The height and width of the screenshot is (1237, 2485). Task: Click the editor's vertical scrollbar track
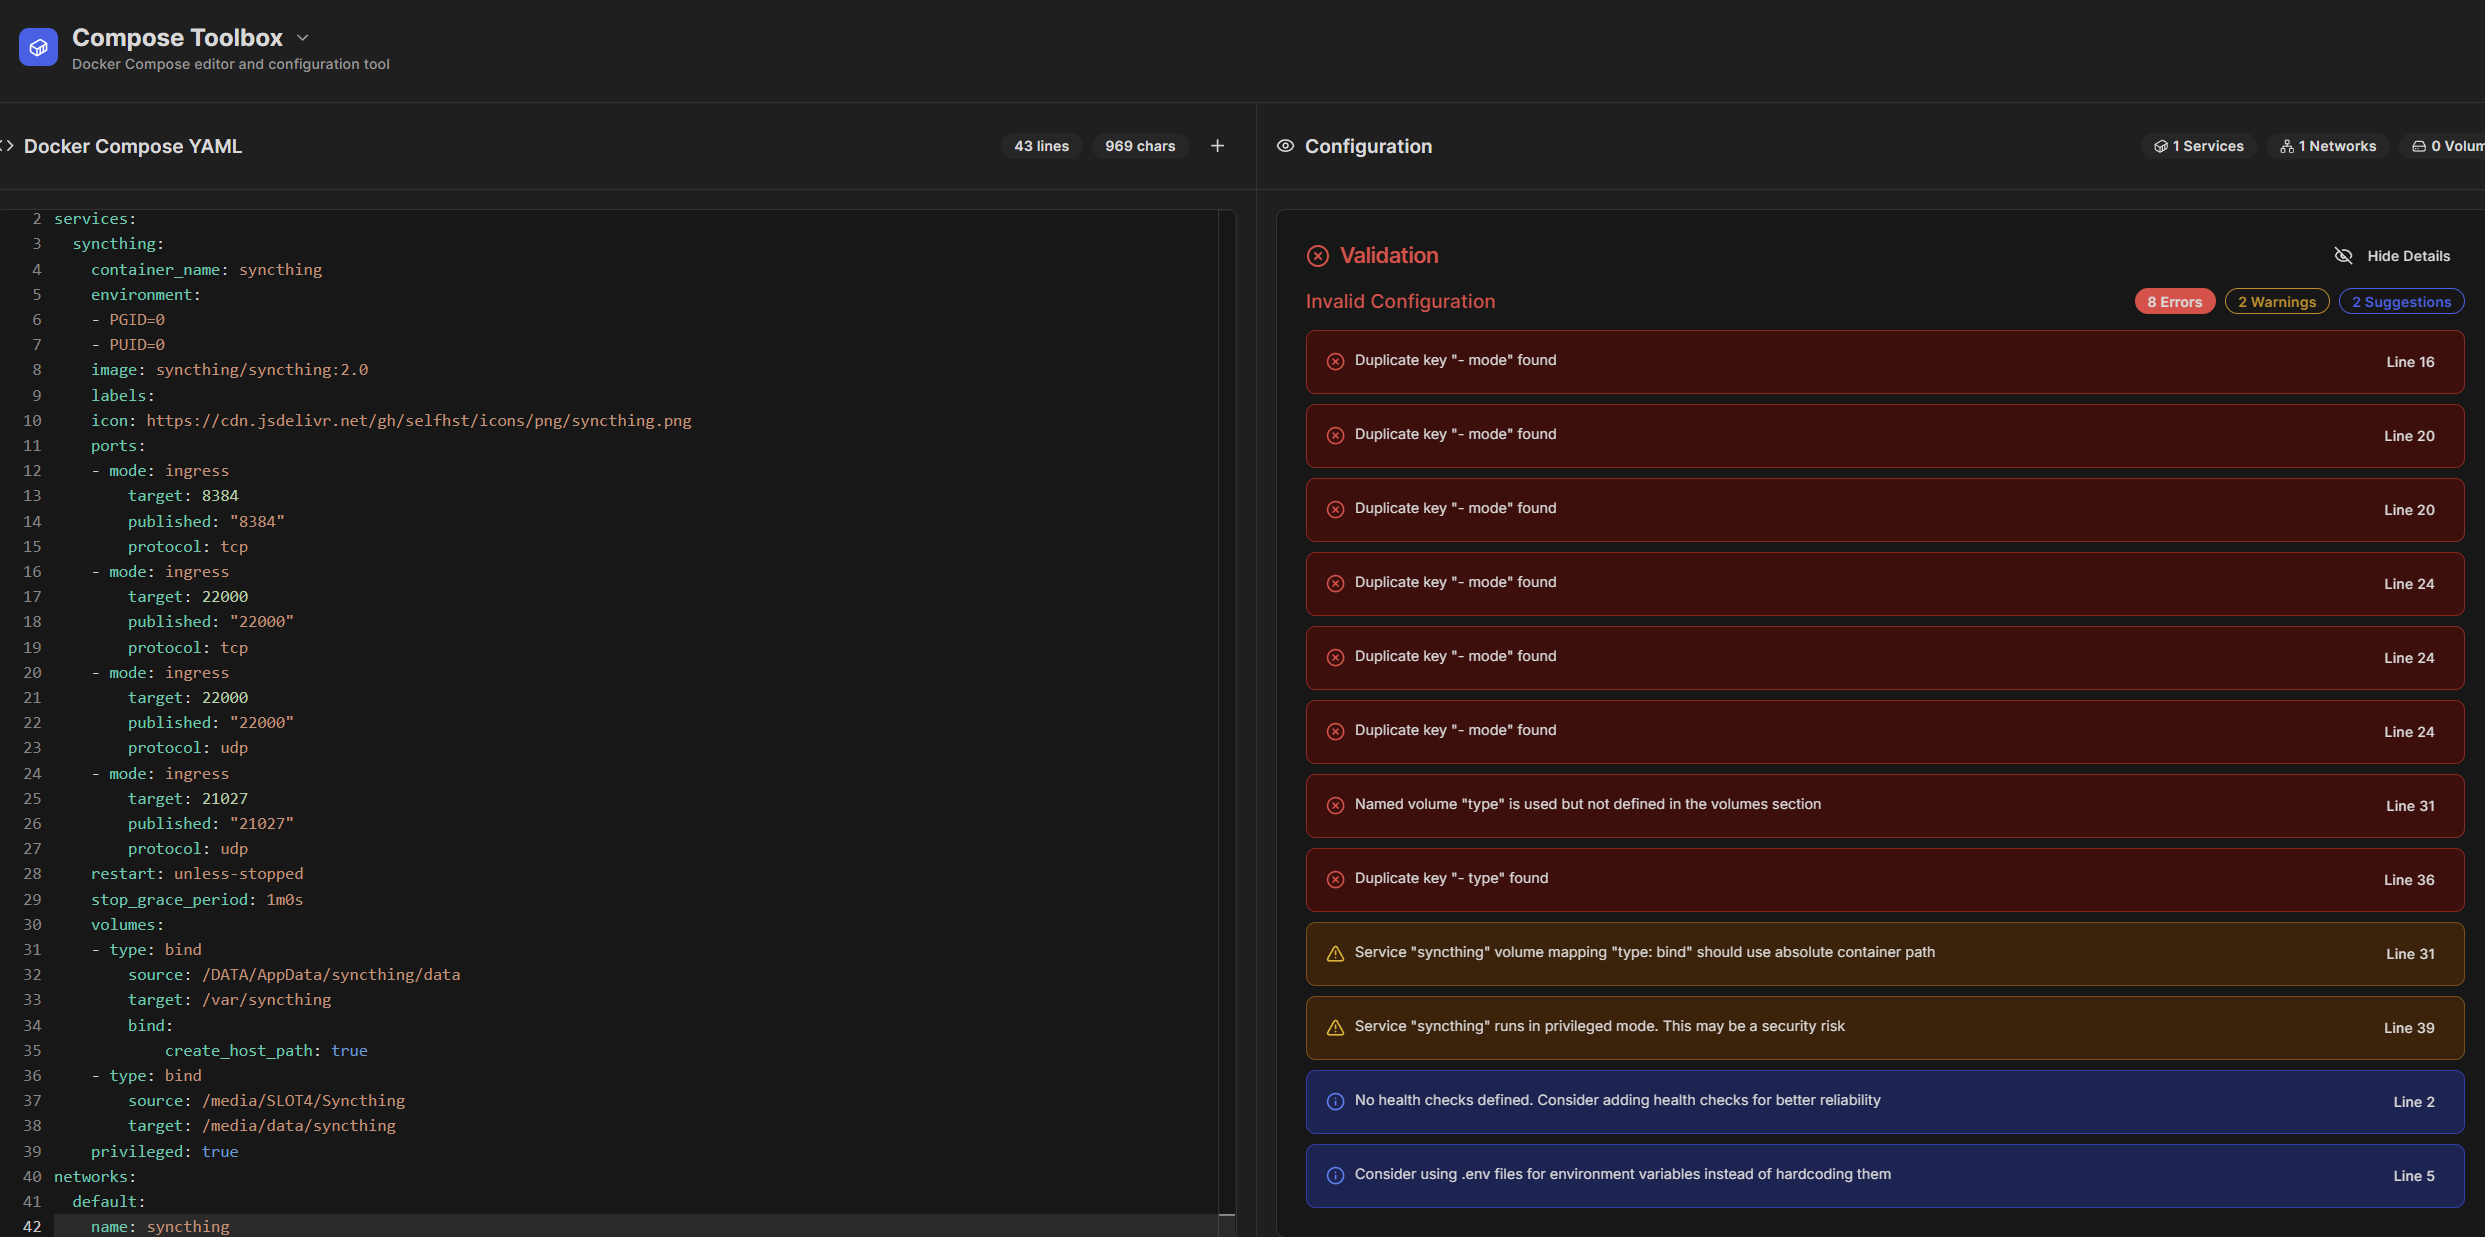(x=1227, y=700)
